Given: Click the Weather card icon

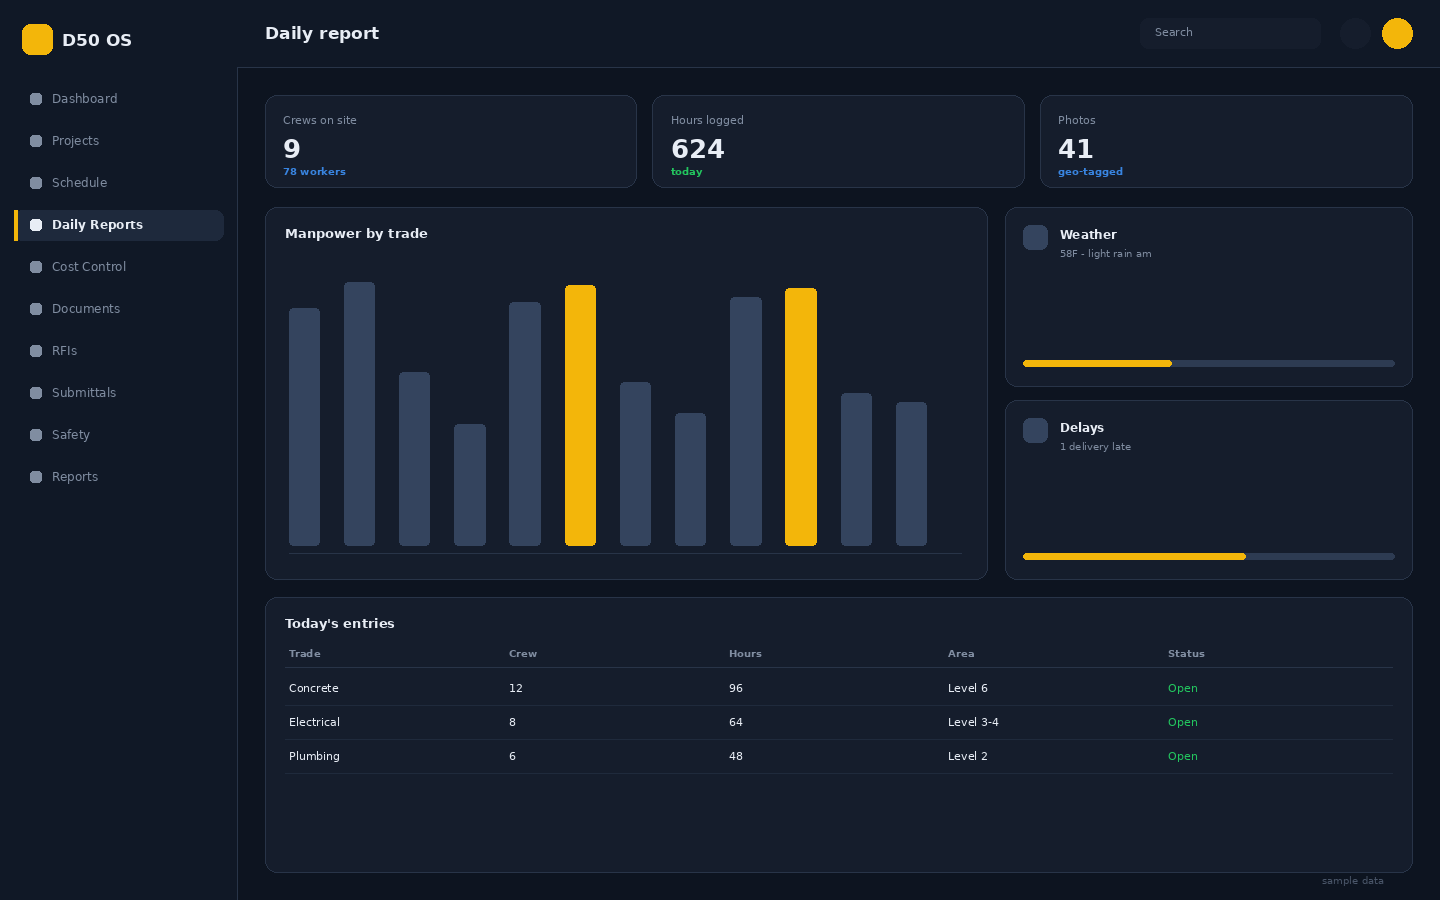Looking at the screenshot, I should coord(1035,237).
